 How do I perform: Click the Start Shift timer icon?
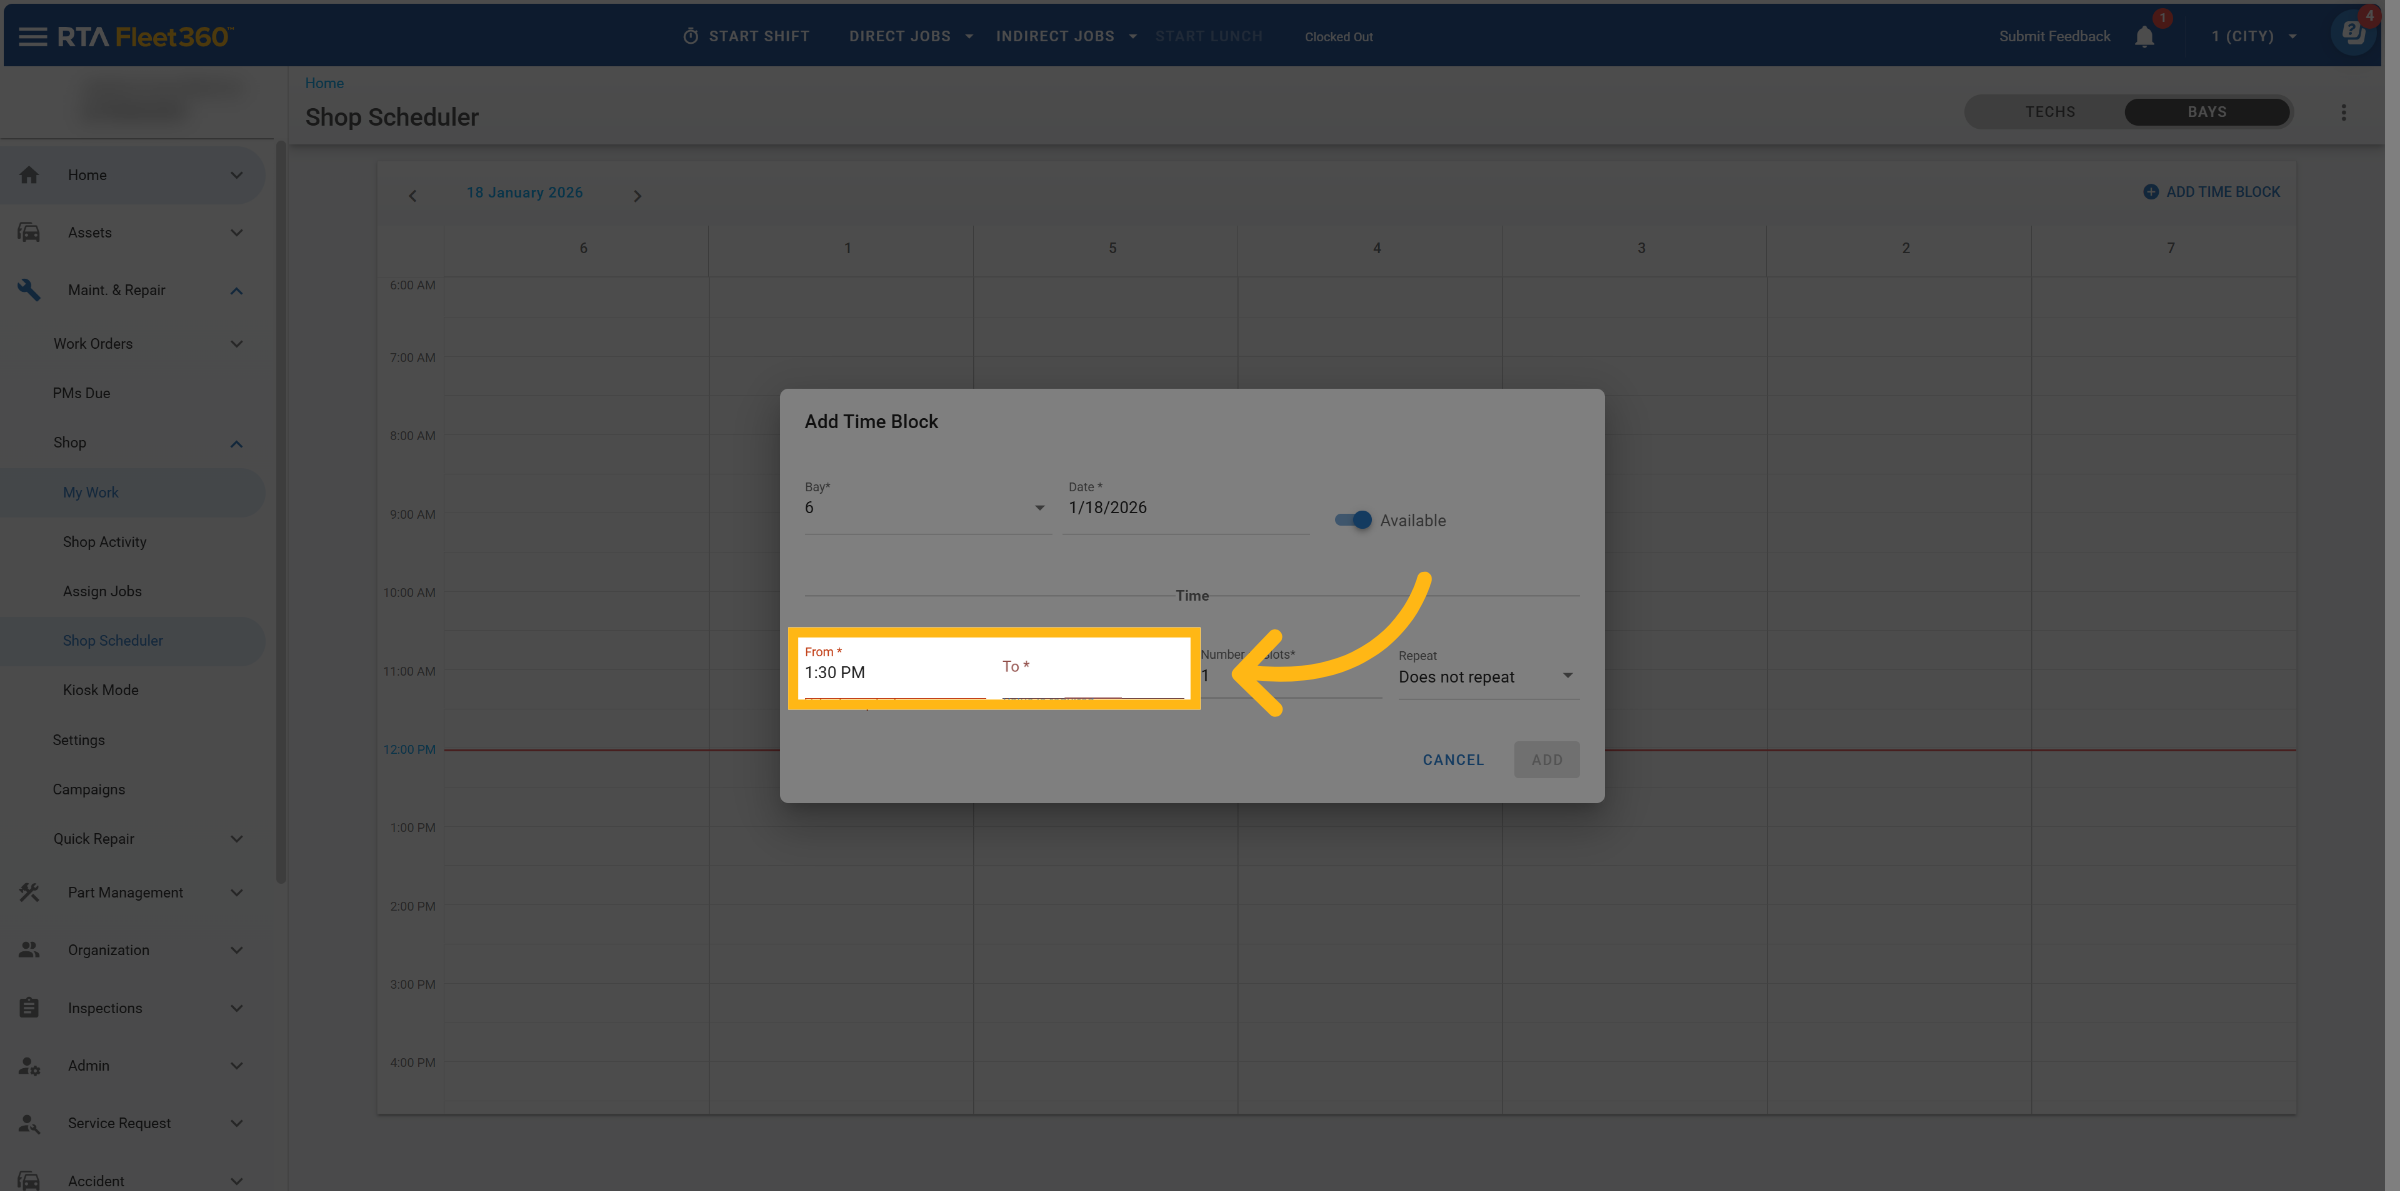690,37
